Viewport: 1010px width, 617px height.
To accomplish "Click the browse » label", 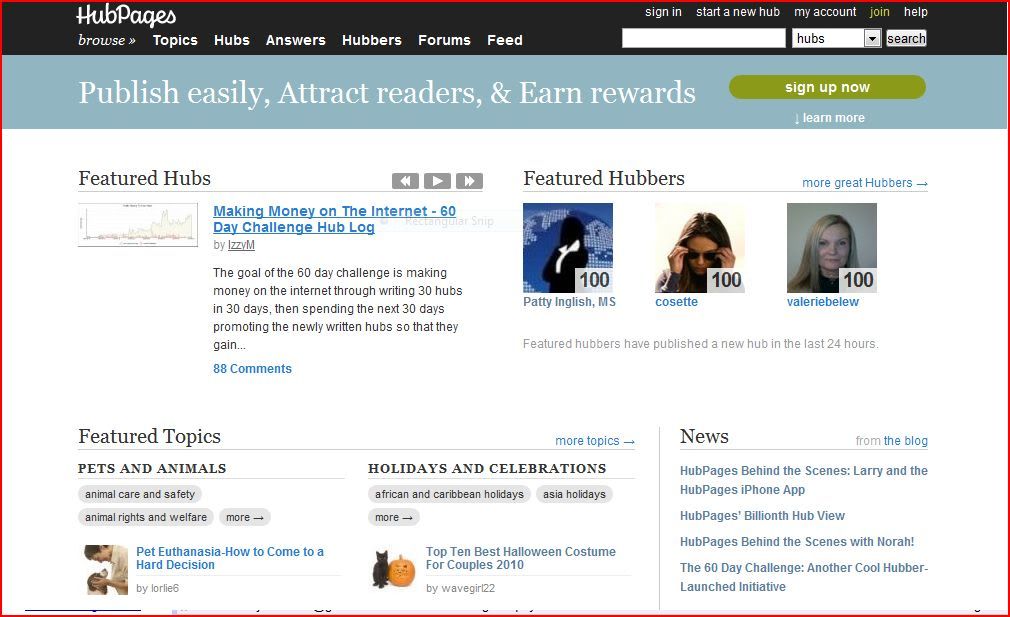I will 107,40.
